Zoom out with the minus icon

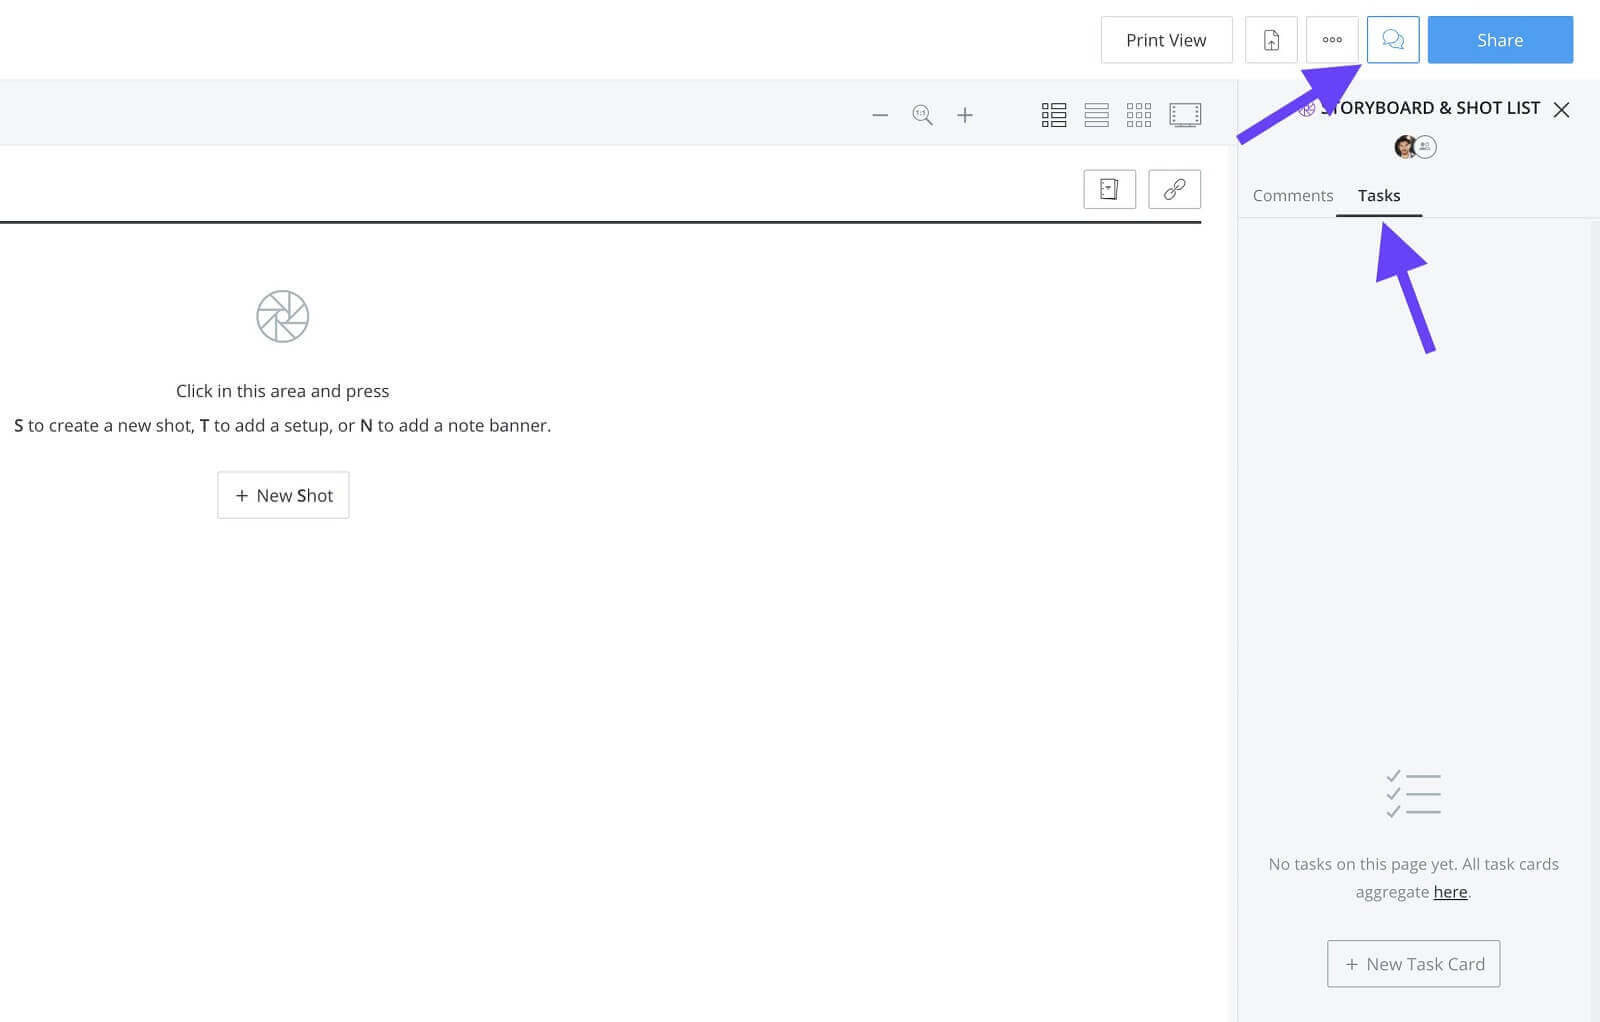click(880, 116)
